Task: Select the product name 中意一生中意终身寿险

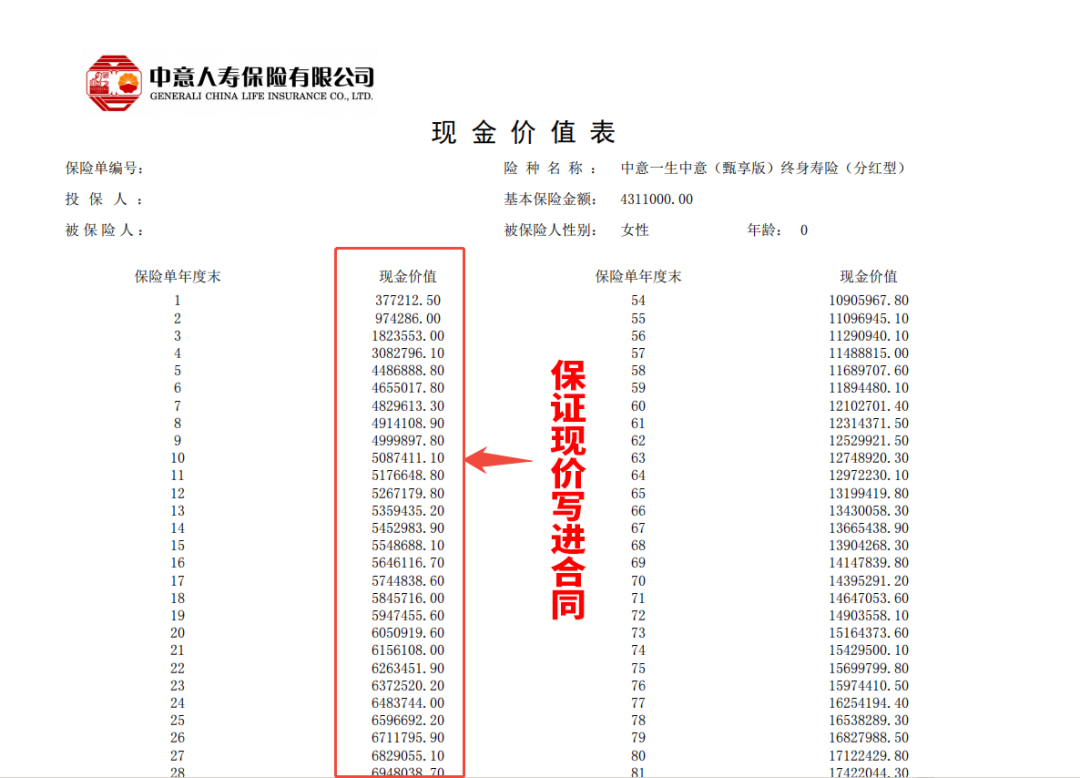Action: [x=762, y=168]
